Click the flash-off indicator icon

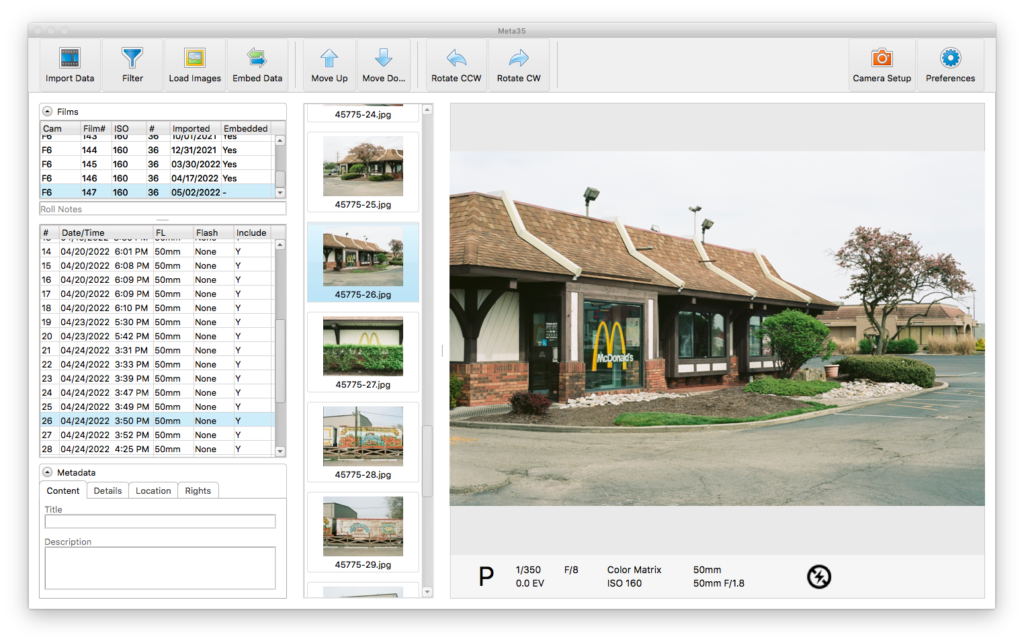point(819,576)
